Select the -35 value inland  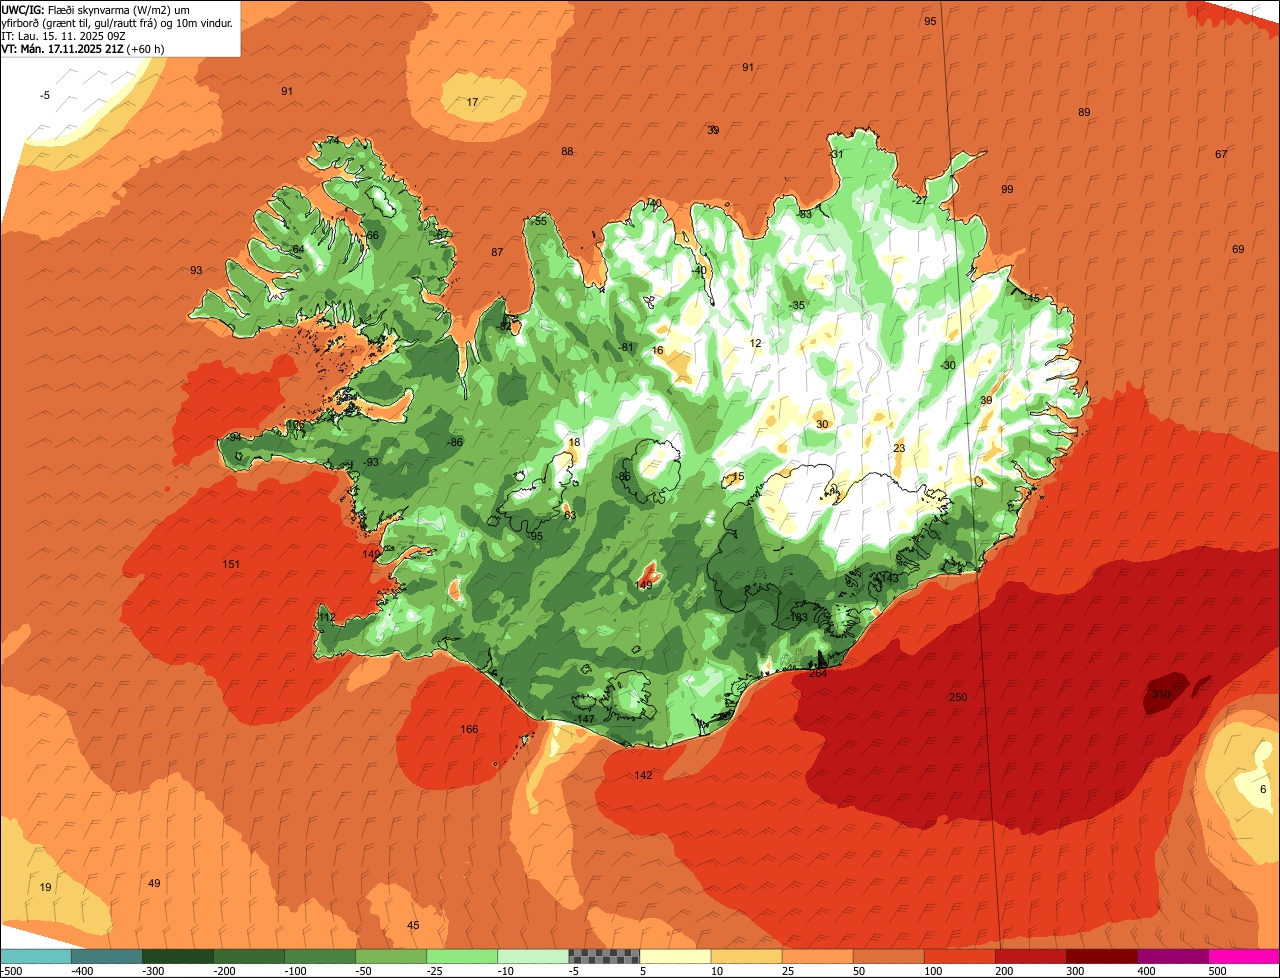point(796,305)
